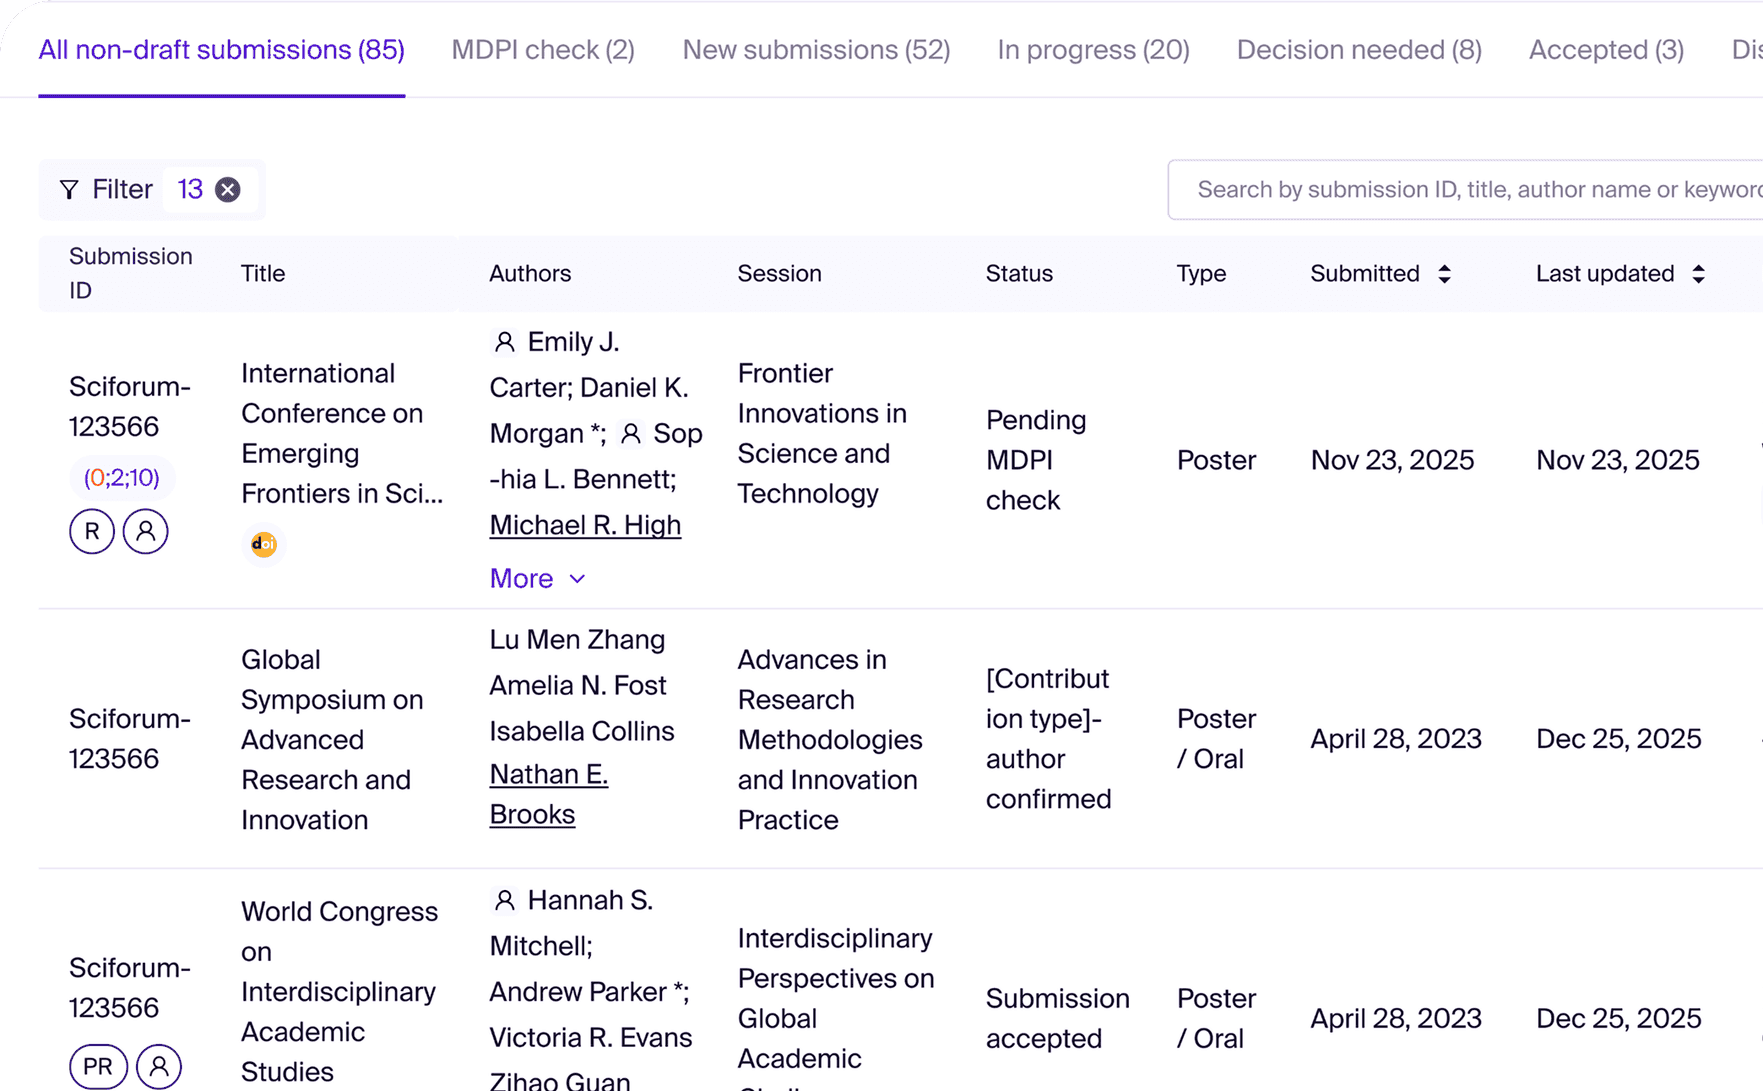Click the filter count number 13
Screen dimensions: 1763x1091
(x=190, y=190)
